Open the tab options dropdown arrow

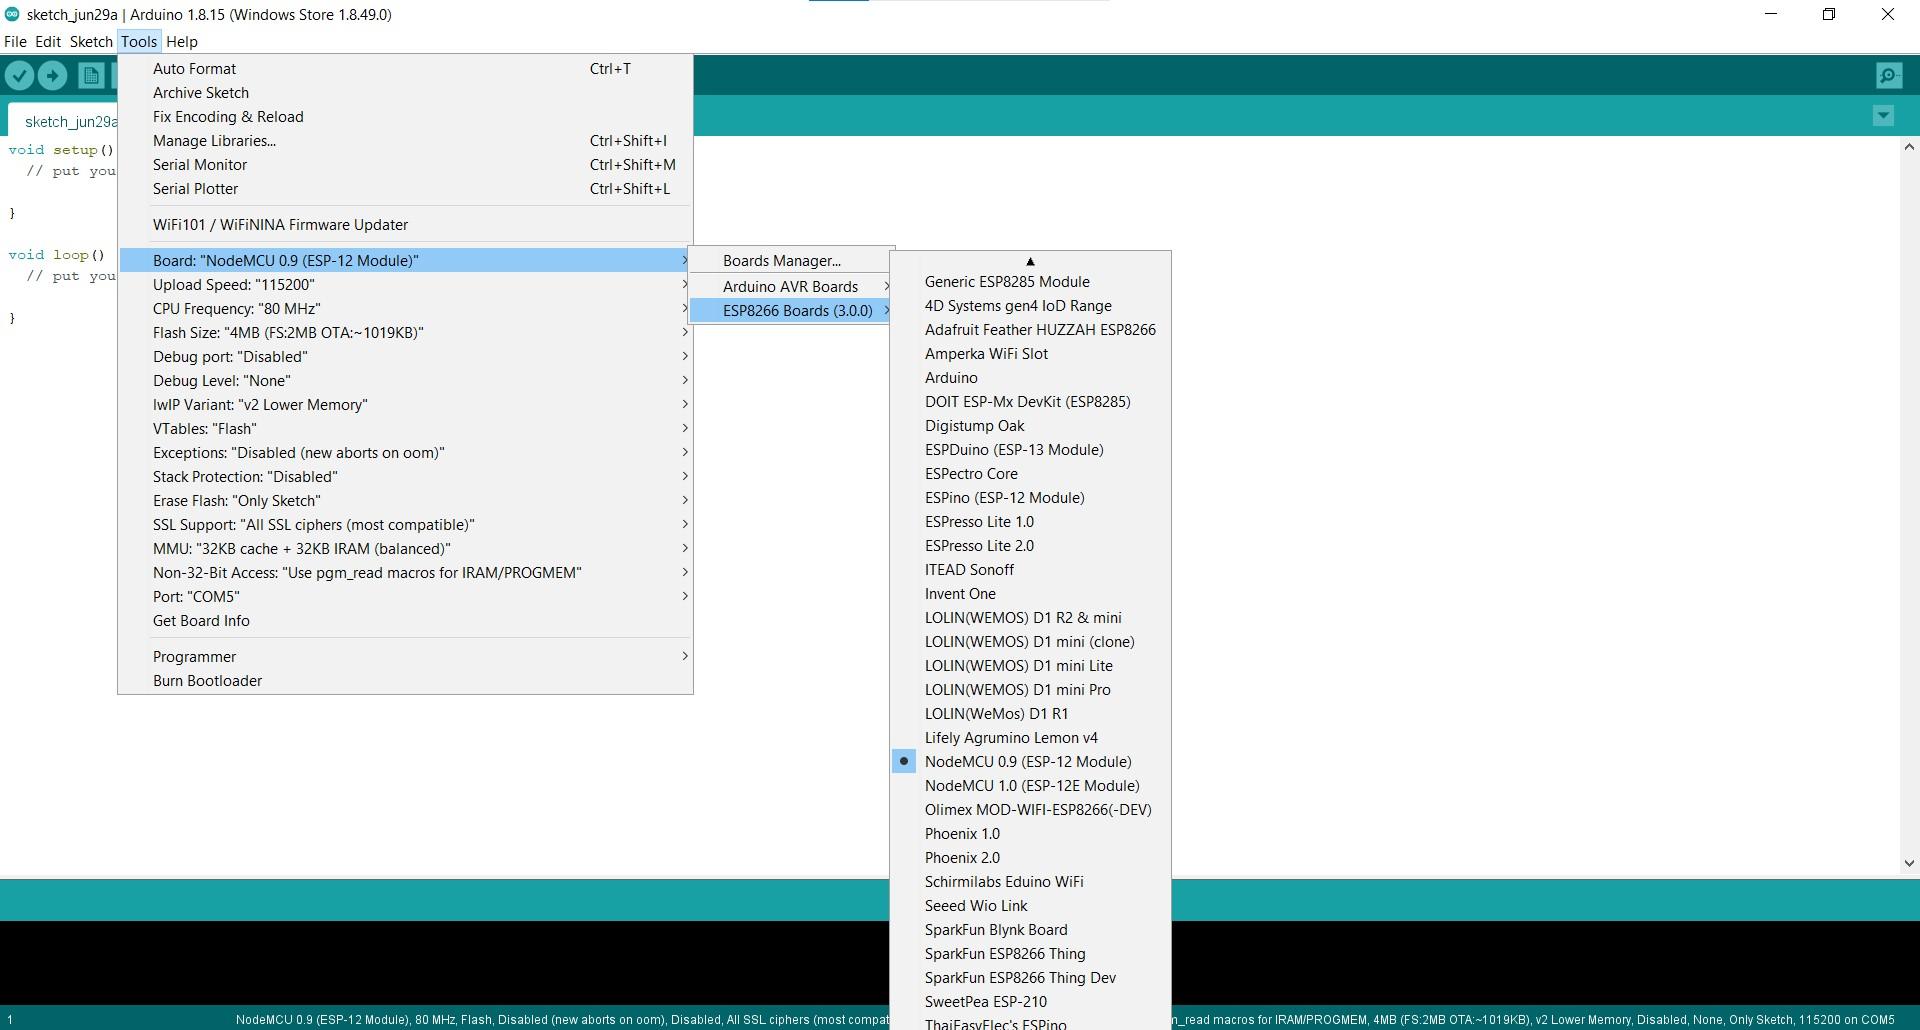[x=1883, y=116]
